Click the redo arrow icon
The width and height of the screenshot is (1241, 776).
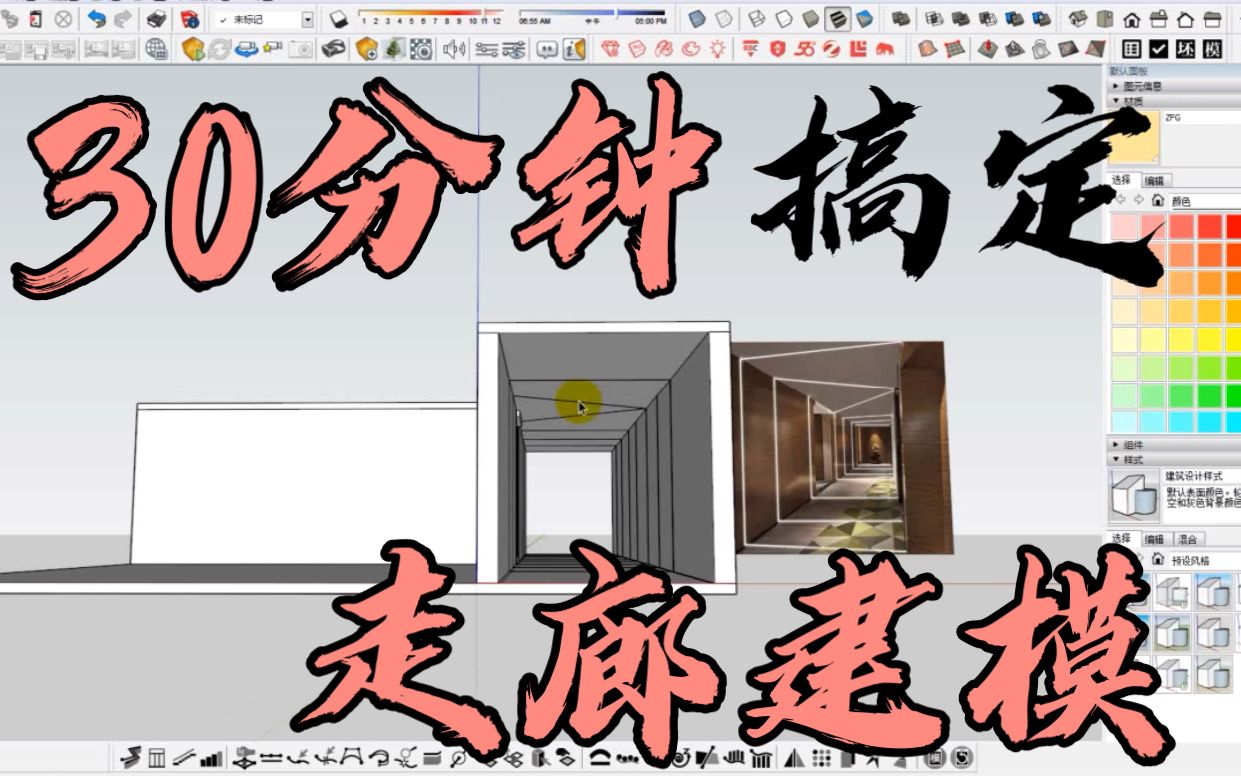pos(121,18)
